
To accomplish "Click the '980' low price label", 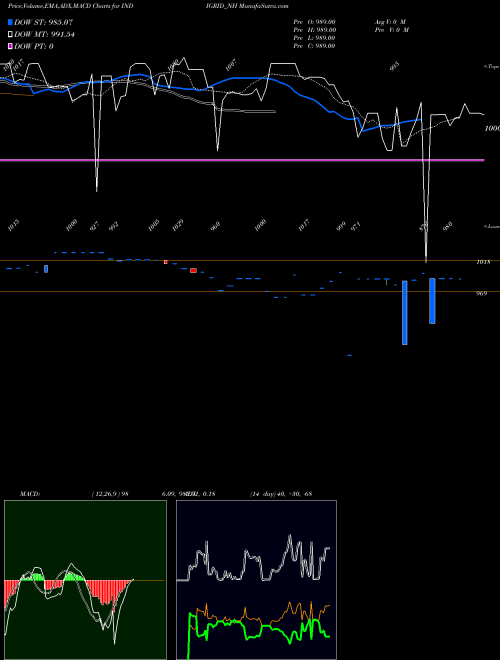I will click(x=448, y=226).
